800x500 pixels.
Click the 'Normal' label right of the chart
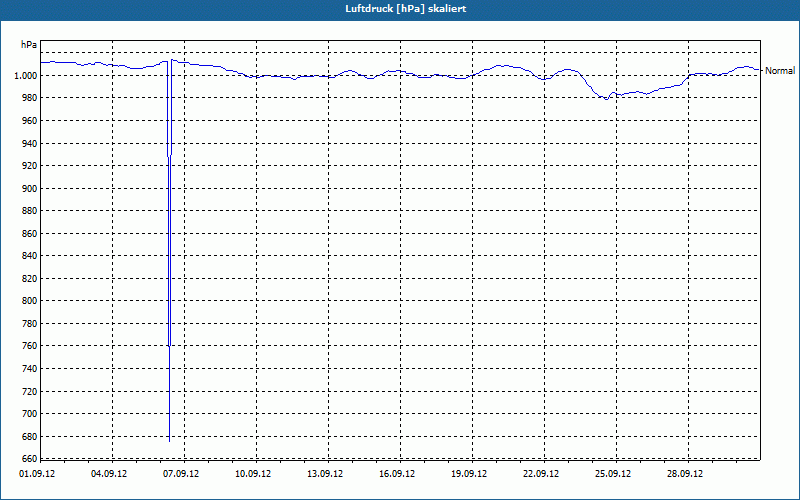pos(780,71)
